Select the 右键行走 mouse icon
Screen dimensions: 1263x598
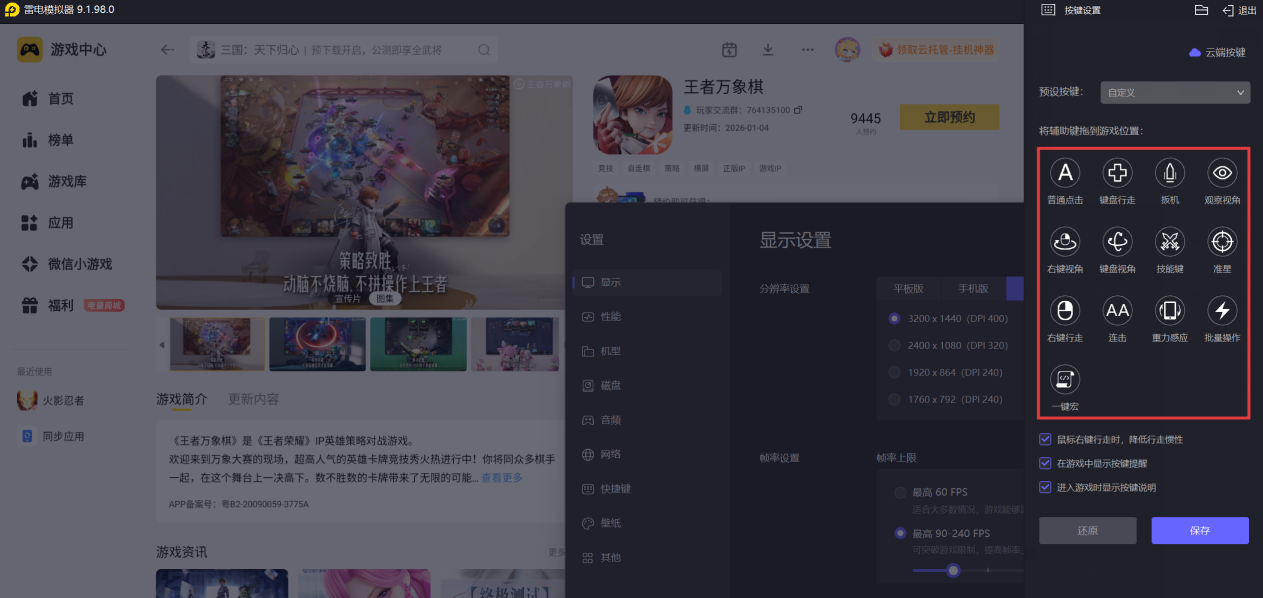coord(1065,310)
